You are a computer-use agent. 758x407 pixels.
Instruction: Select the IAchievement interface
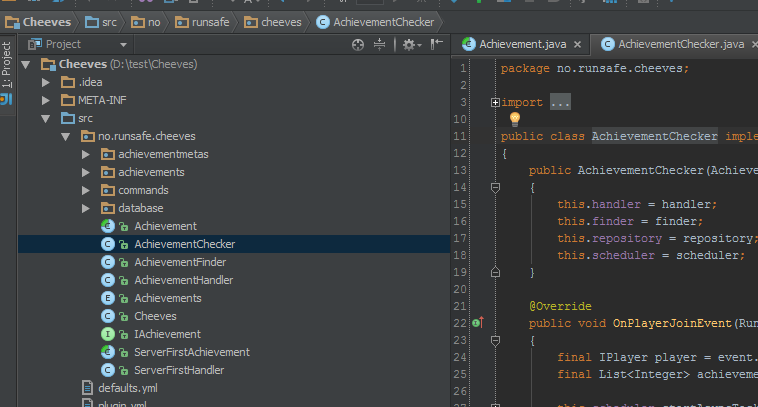coord(167,334)
